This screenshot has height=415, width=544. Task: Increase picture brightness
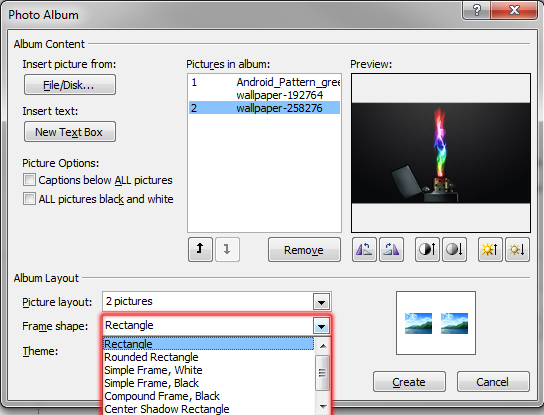point(490,249)
